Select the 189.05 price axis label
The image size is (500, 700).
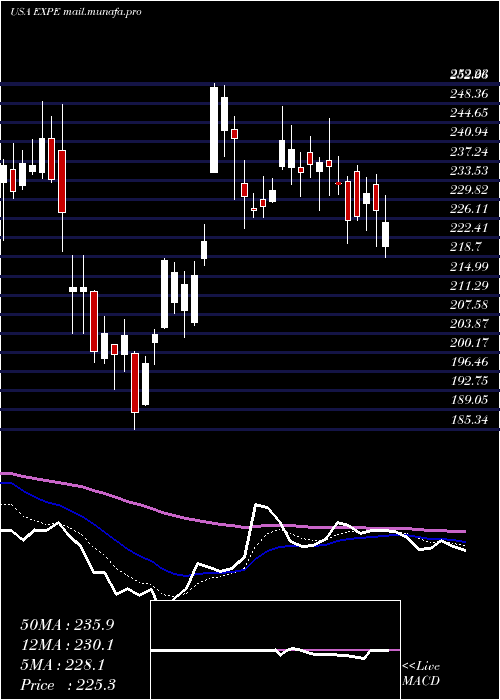(469, 400)
